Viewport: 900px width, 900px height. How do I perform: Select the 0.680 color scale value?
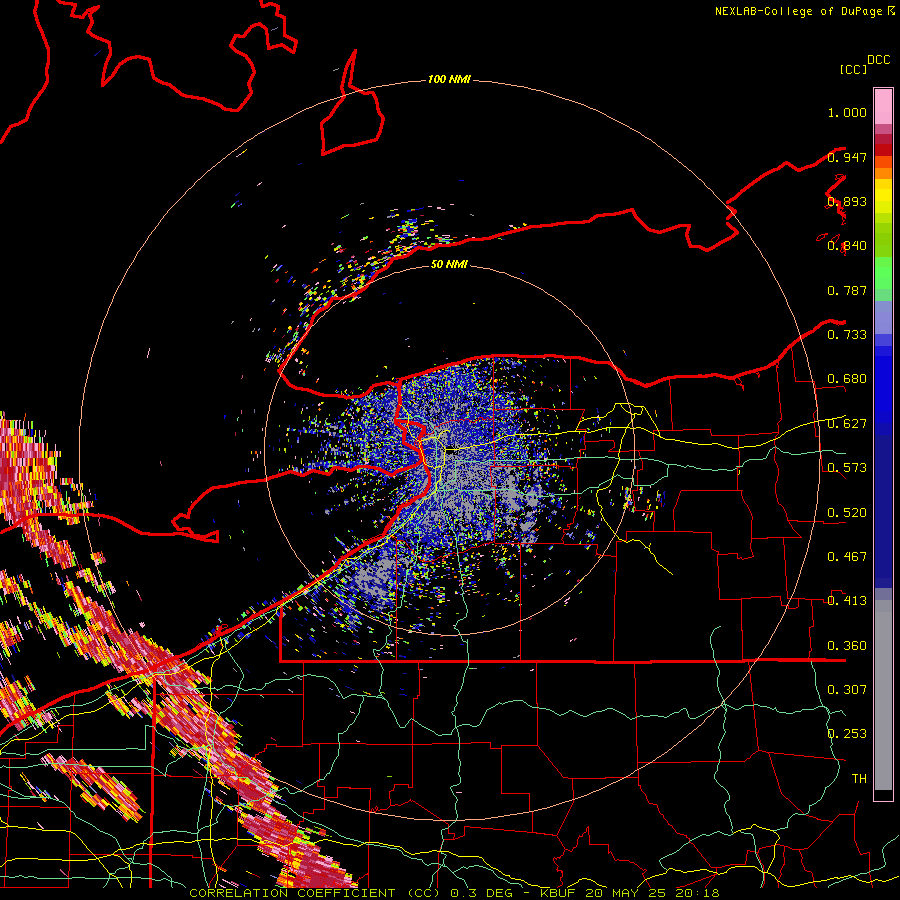click(x=847, y=379)
